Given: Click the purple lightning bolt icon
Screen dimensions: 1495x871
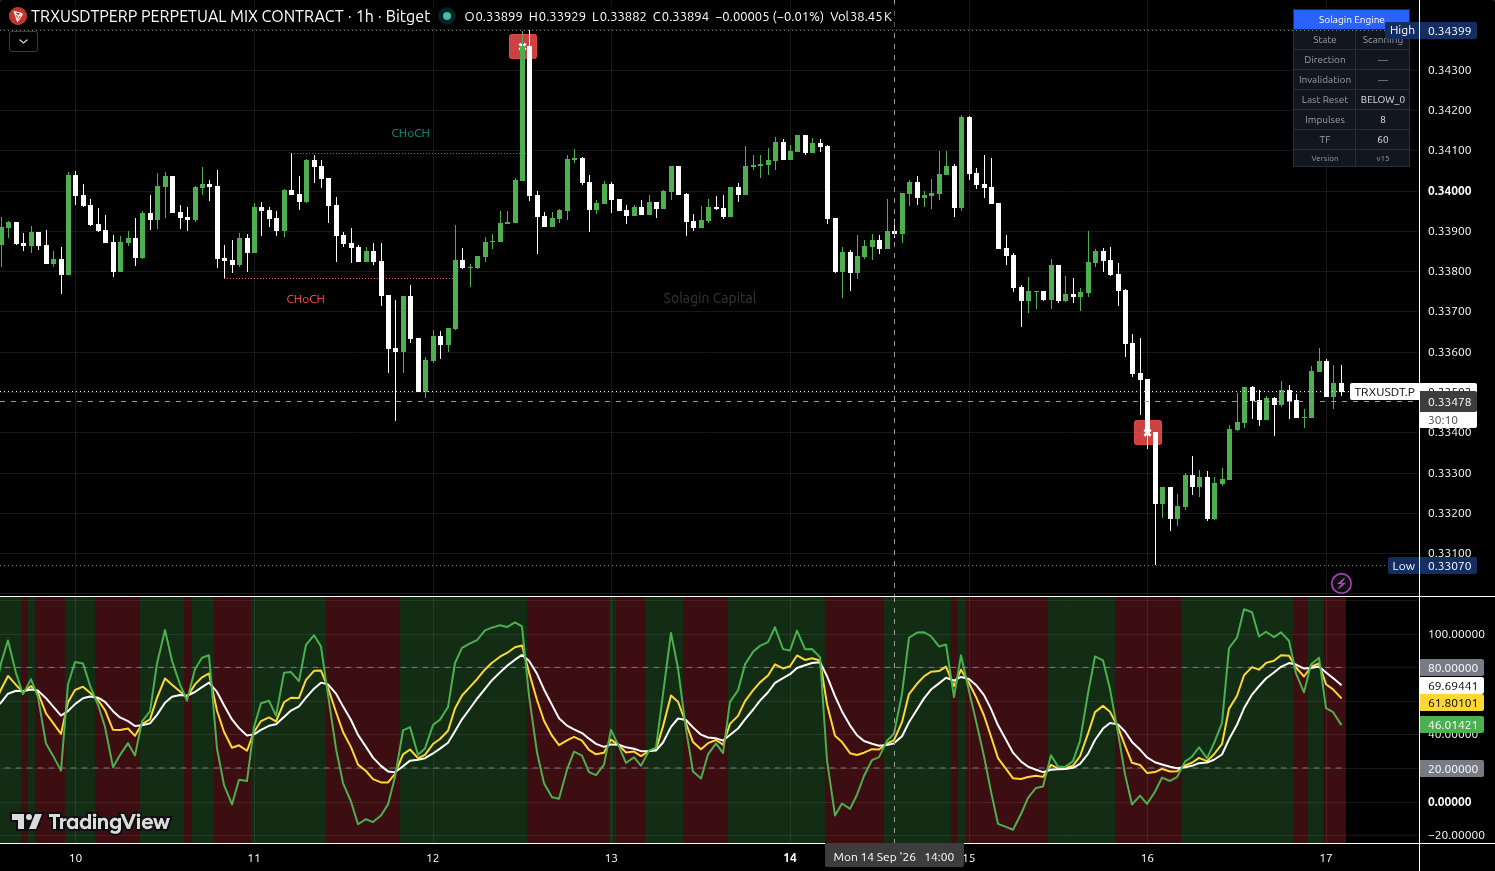Looking at the screenshot, I should point(1341,583).
